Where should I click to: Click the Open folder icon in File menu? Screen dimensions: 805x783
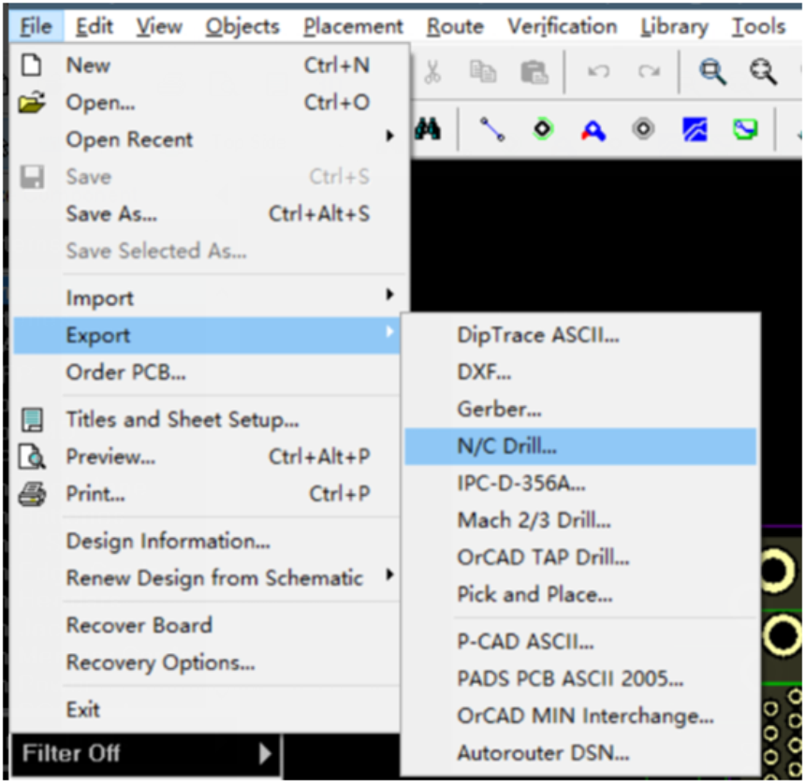tap(33, 103)
